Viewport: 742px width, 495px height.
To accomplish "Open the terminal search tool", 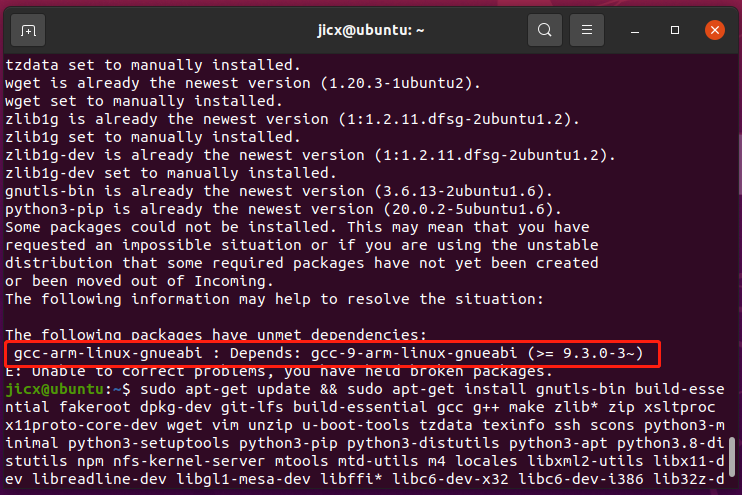I will (x=545, y=30).
